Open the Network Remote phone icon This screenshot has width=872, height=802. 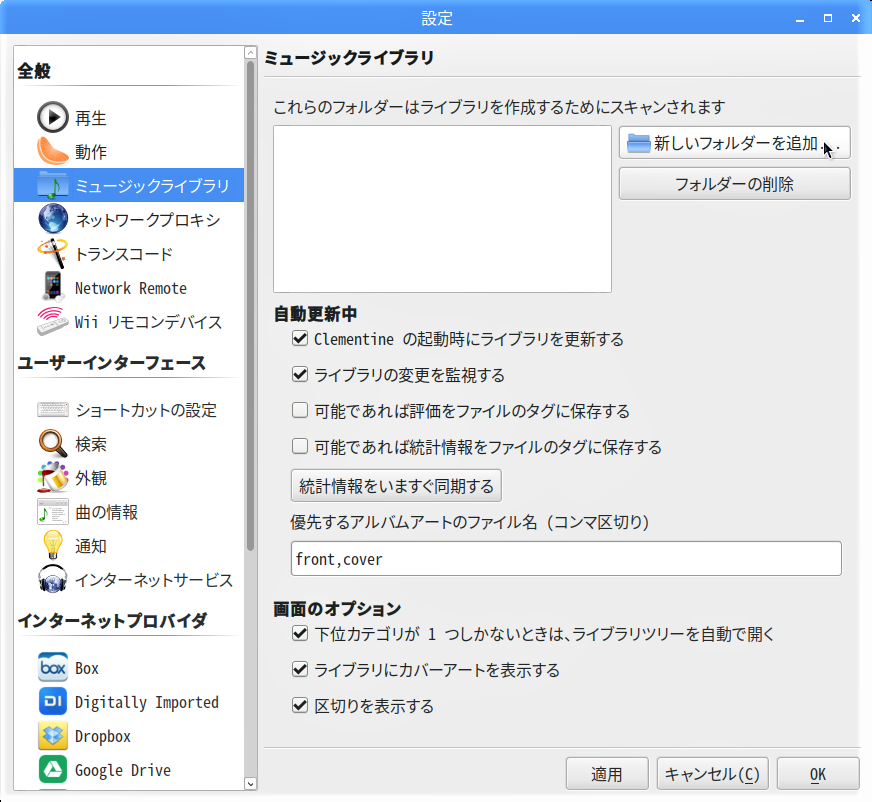pyautogui.click(x=53, y=287)
